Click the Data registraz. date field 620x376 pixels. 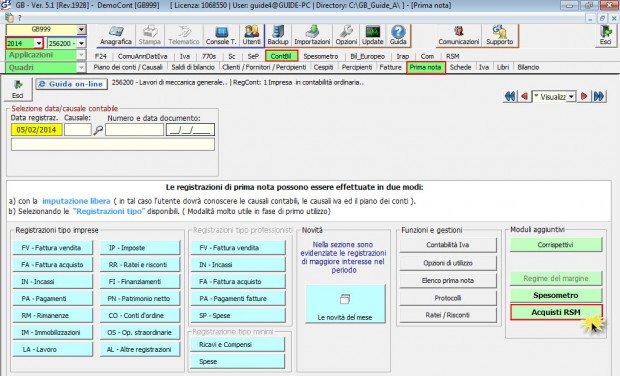[x=36, y=130]
